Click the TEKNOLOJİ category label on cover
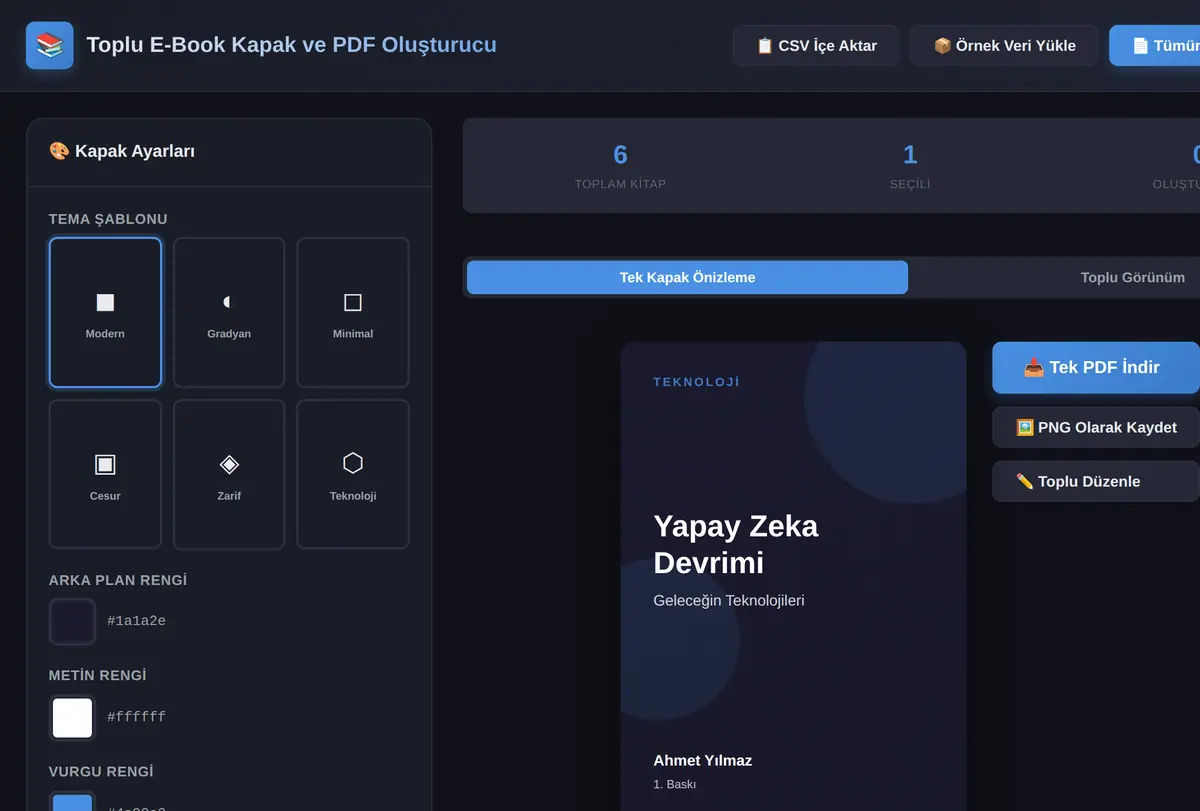This screenshot has width=1200, height=811. (697, 382)
